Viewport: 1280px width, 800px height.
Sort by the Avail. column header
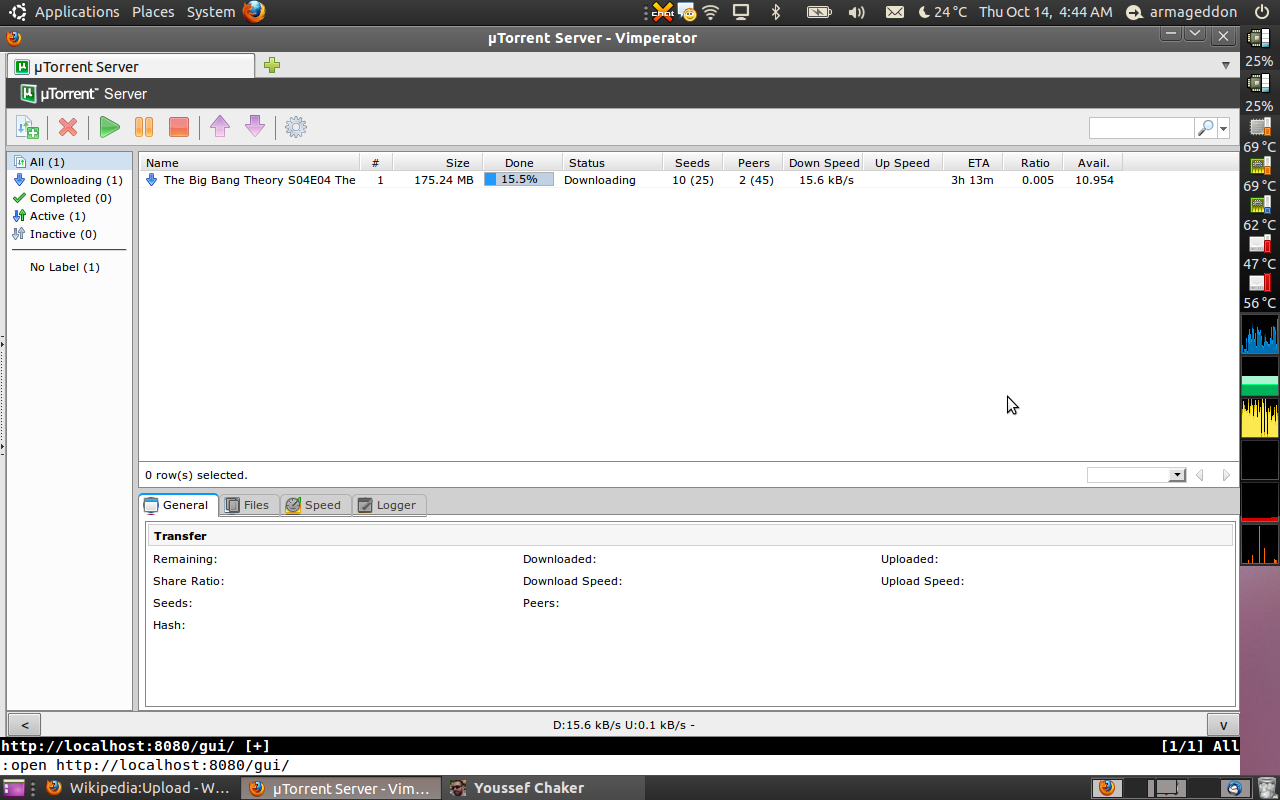click(x=1093, y=162)
